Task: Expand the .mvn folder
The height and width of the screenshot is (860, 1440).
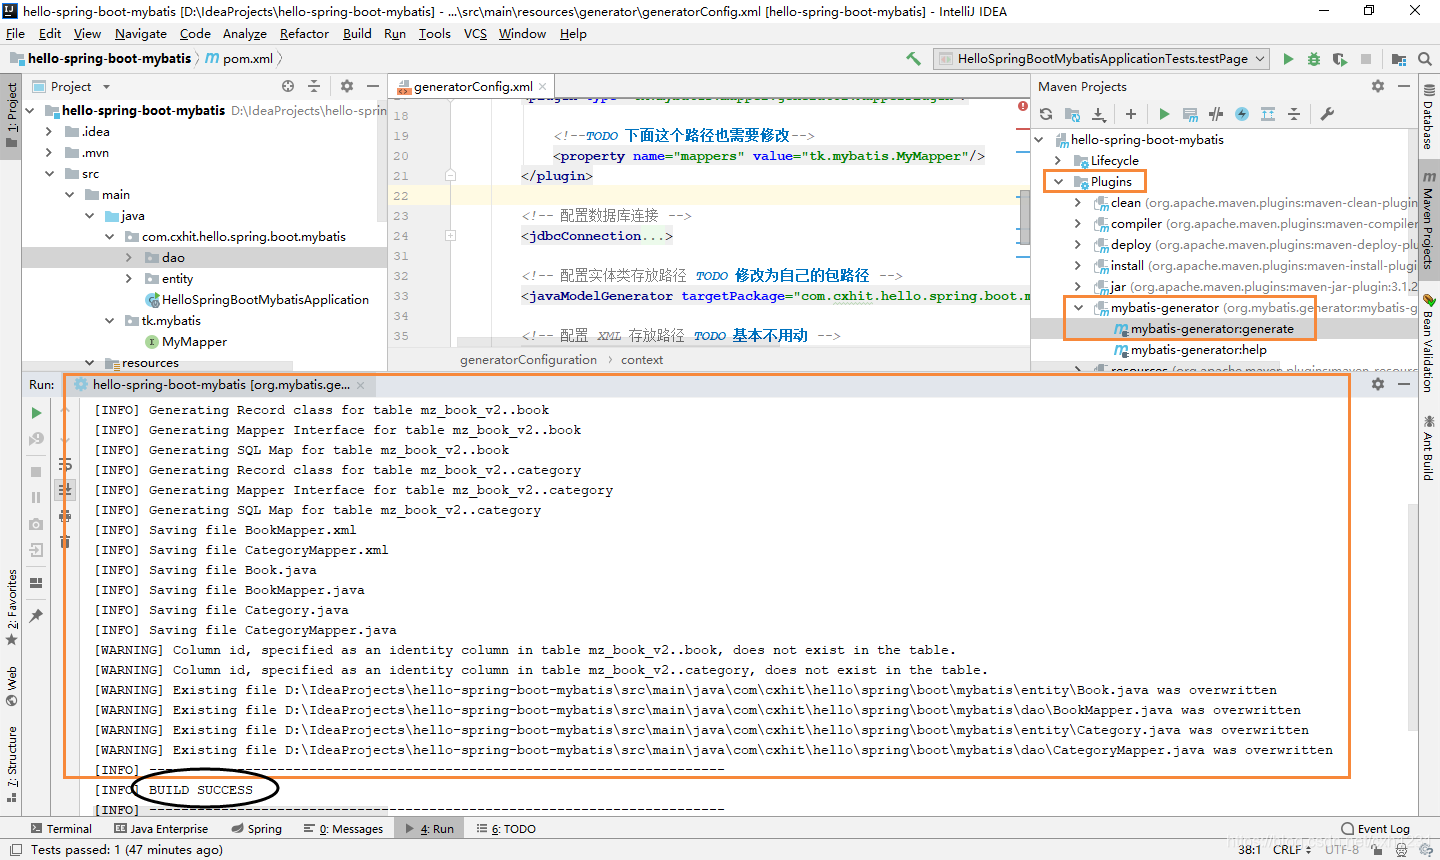Action: [49, 153]
